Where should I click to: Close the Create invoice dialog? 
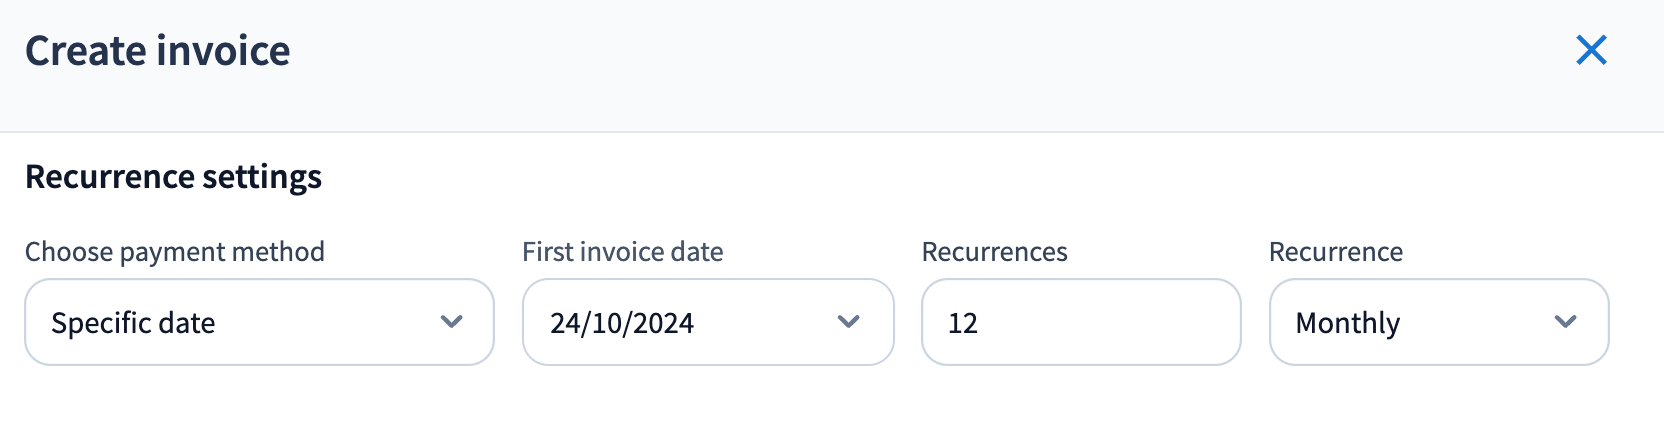1591,50
